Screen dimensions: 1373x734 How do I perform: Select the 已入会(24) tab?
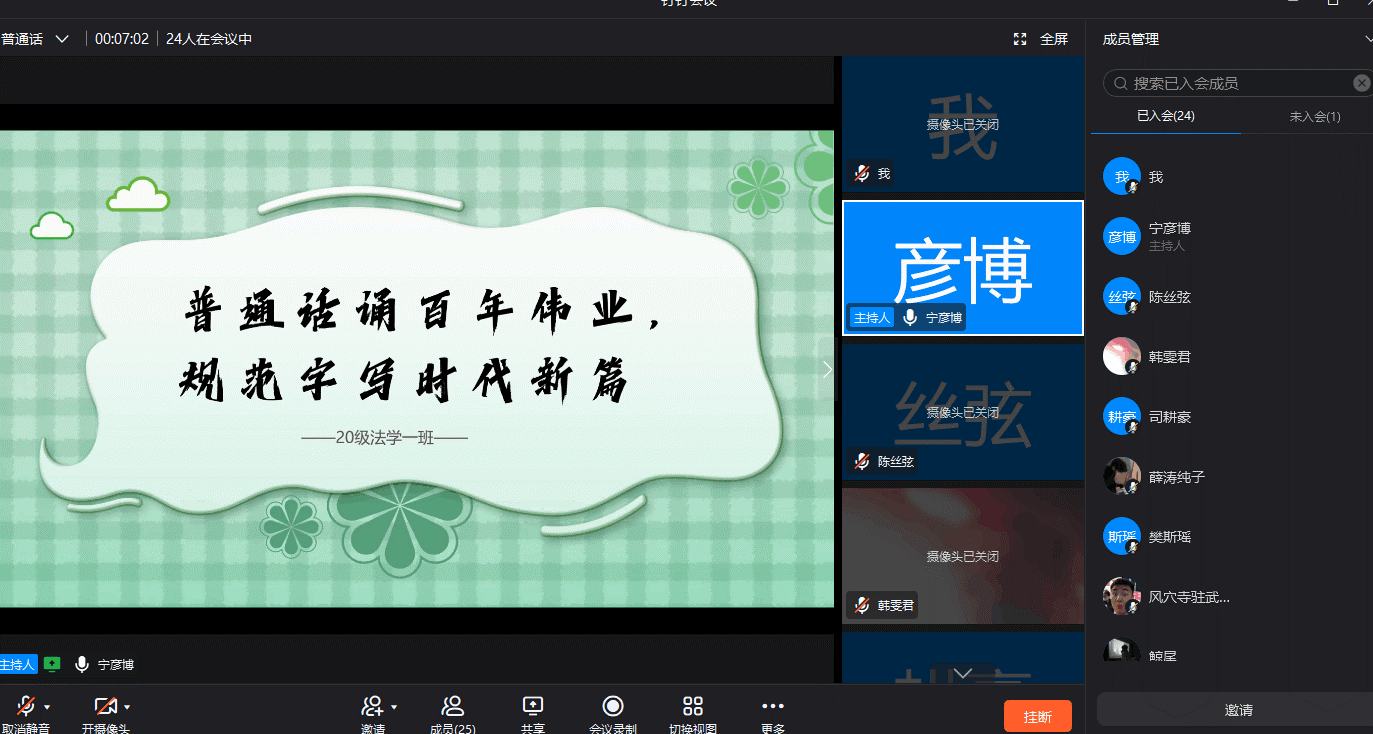1165,116
